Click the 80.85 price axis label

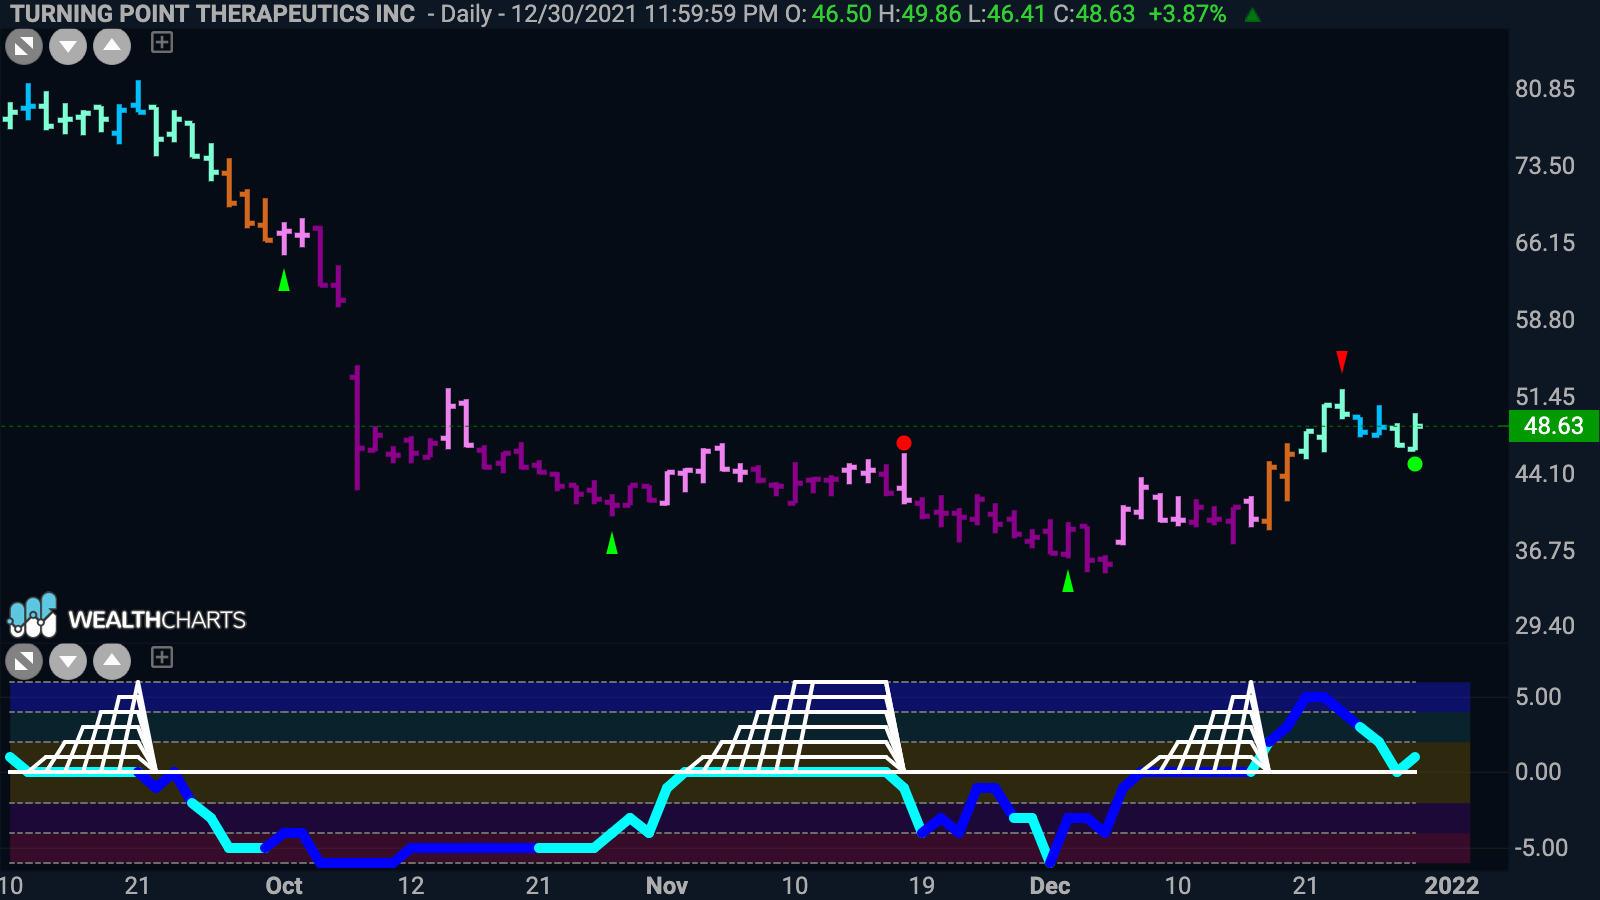(x=1544, y=89)
